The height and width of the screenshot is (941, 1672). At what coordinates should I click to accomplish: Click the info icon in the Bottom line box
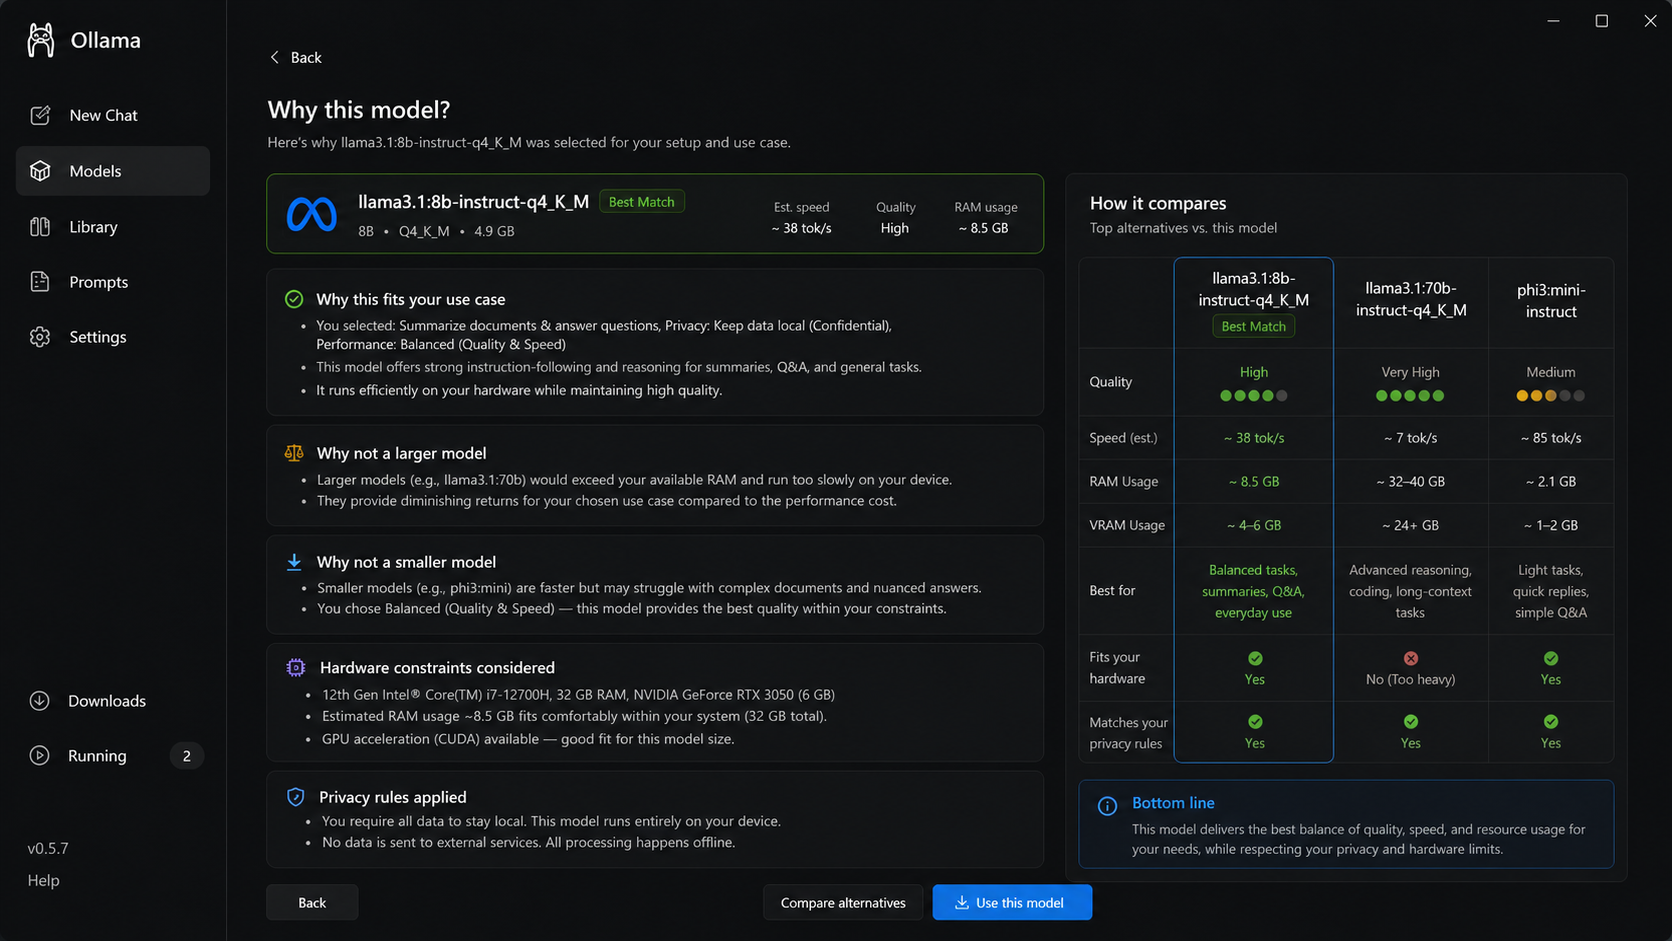(x=1107, y=806)
